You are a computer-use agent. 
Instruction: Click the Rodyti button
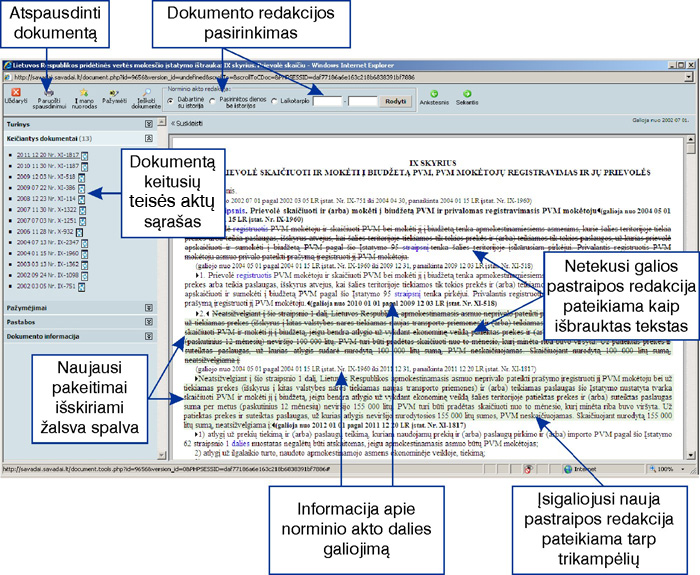(x=396, y=102)
